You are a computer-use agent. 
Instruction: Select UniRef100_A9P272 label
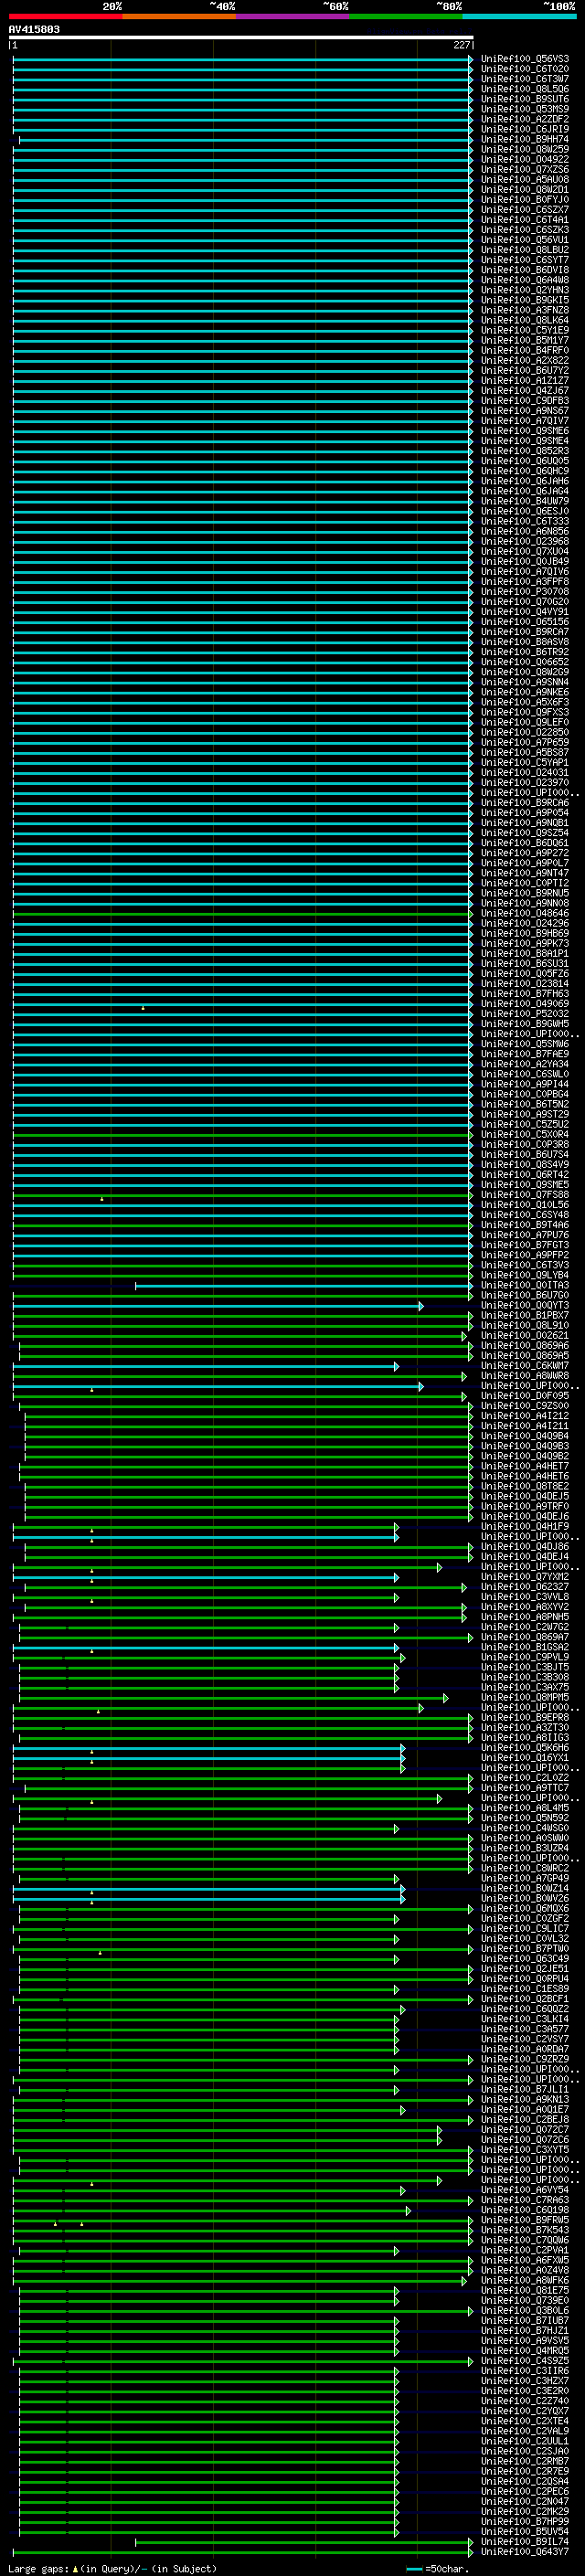pos(525,853)
